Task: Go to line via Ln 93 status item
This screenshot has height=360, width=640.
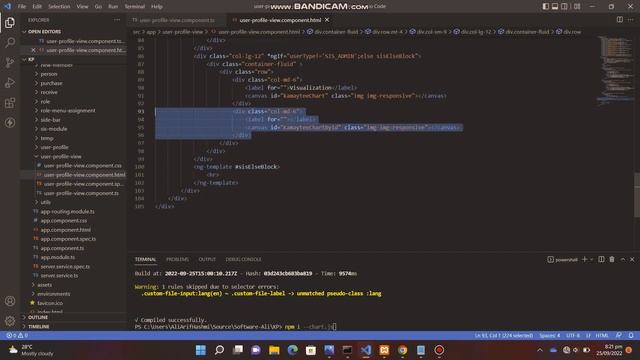Action: click(504, 335)
